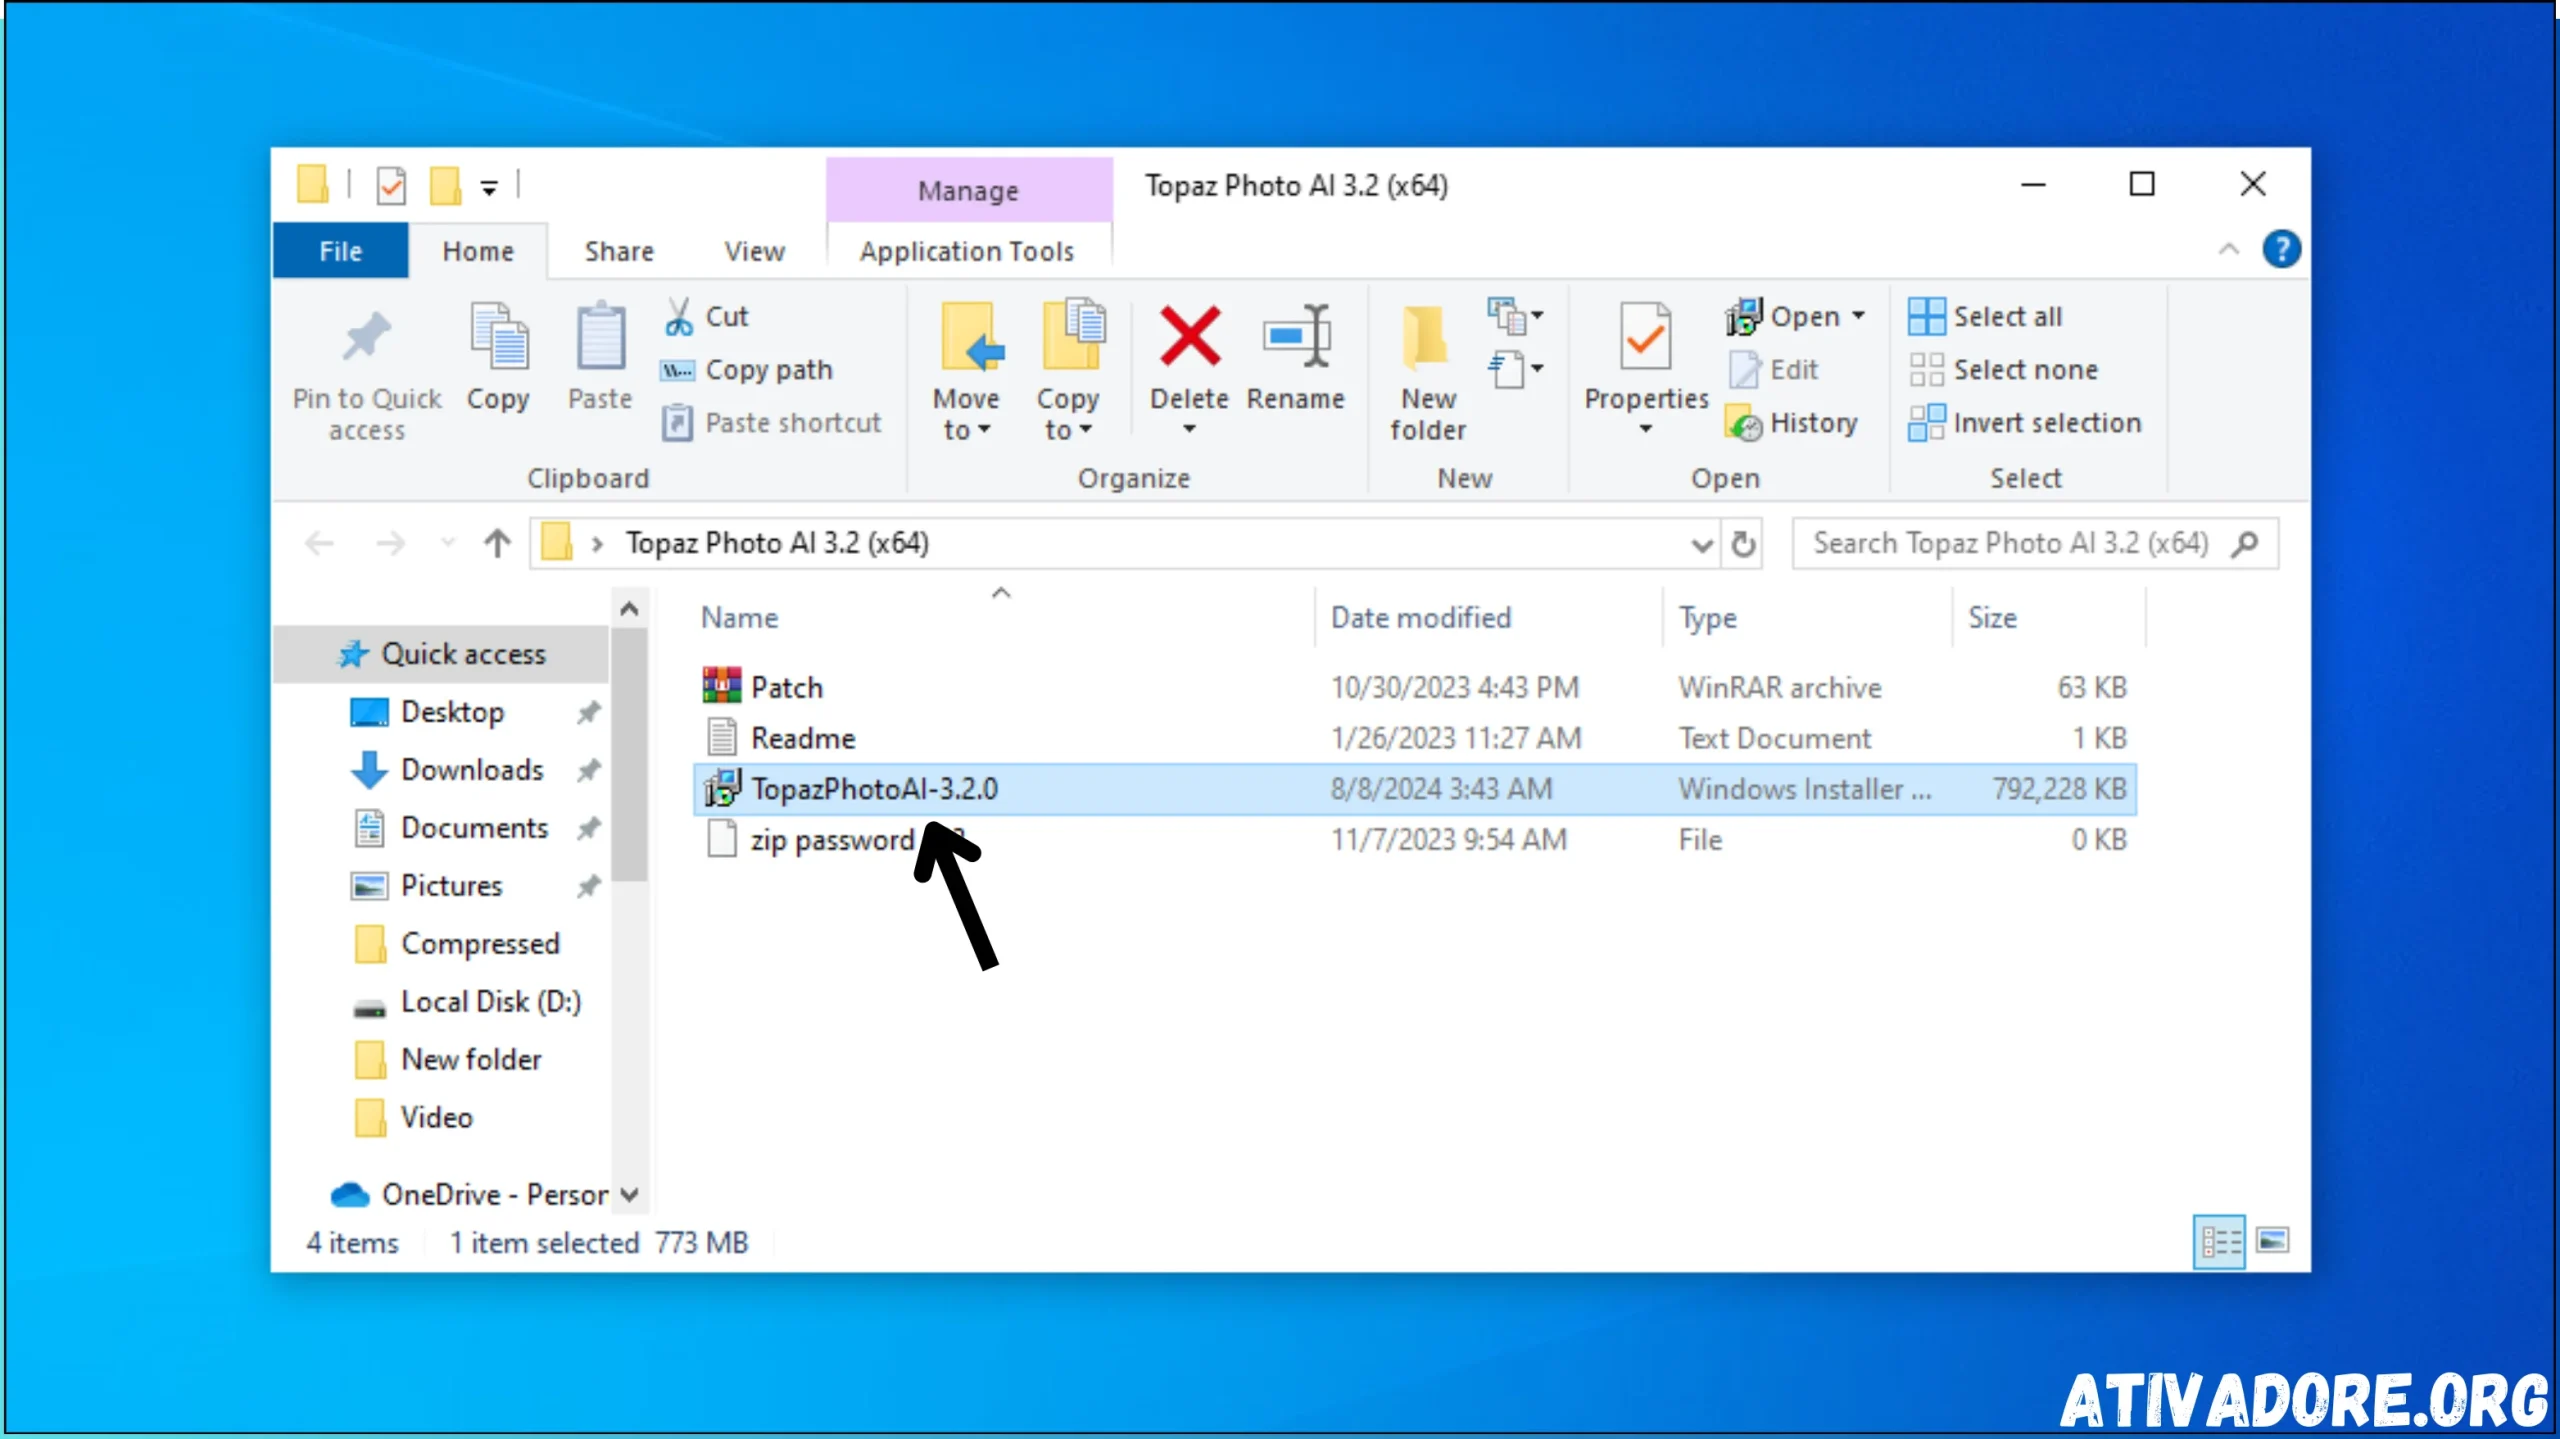Select OneDrive - Personal in sidebar
The image size is (2560, 1439).
pyautogui.click(x=470, y=1194)
